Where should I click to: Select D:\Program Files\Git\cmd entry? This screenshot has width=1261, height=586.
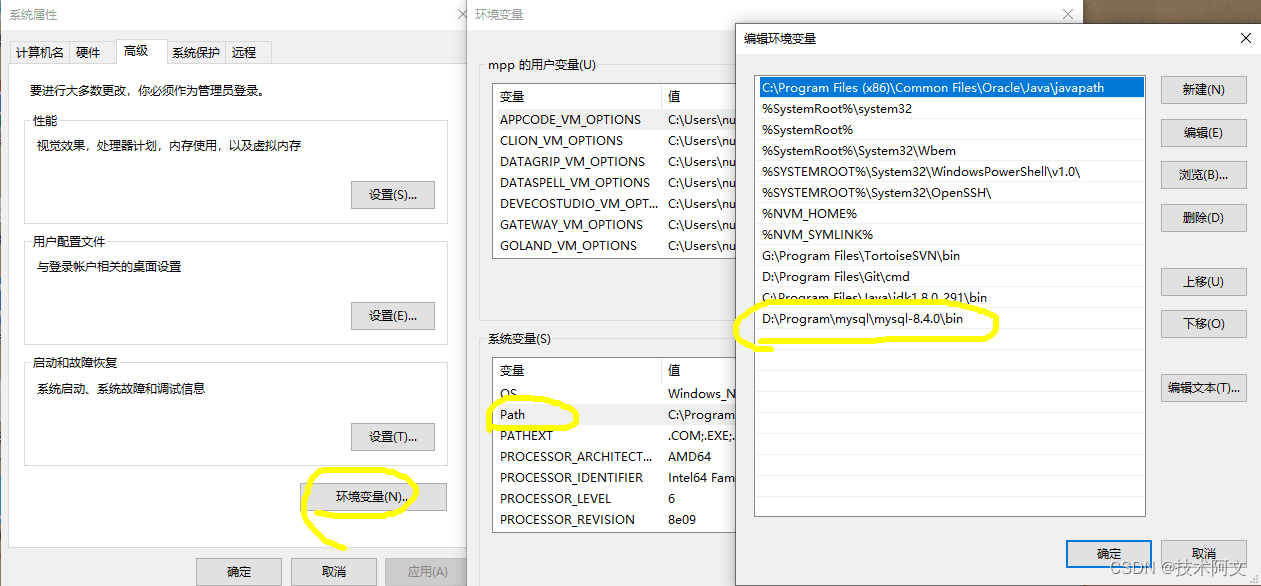(x=950, y=277)
